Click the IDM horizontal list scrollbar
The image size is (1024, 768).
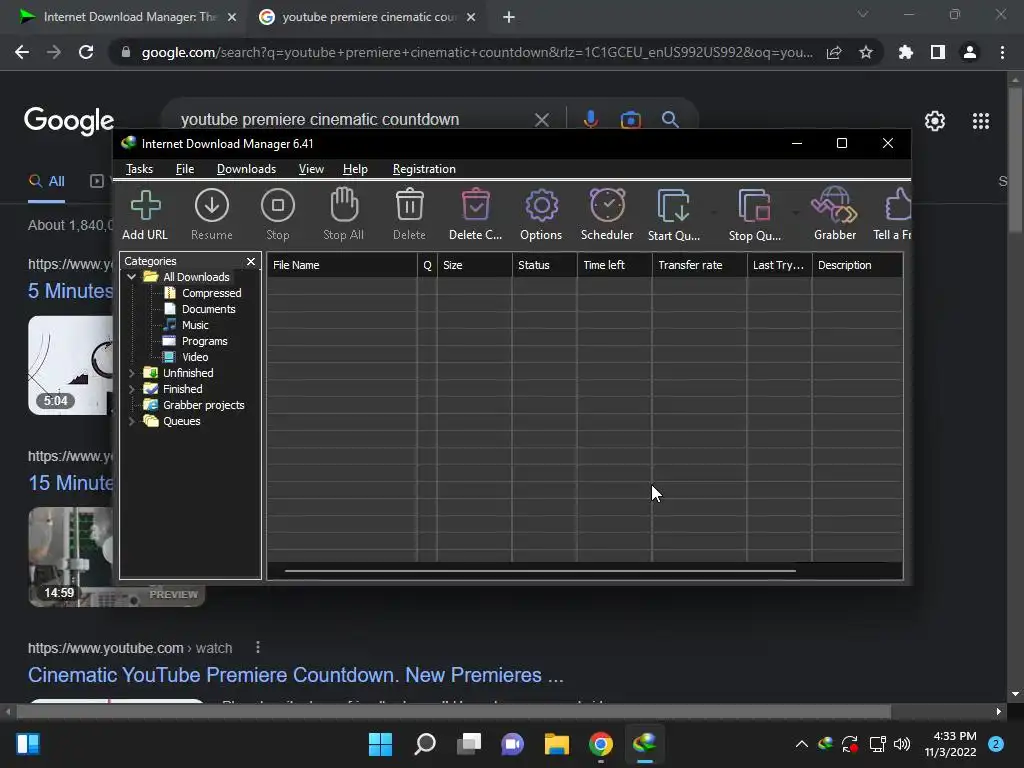(540, 571)
